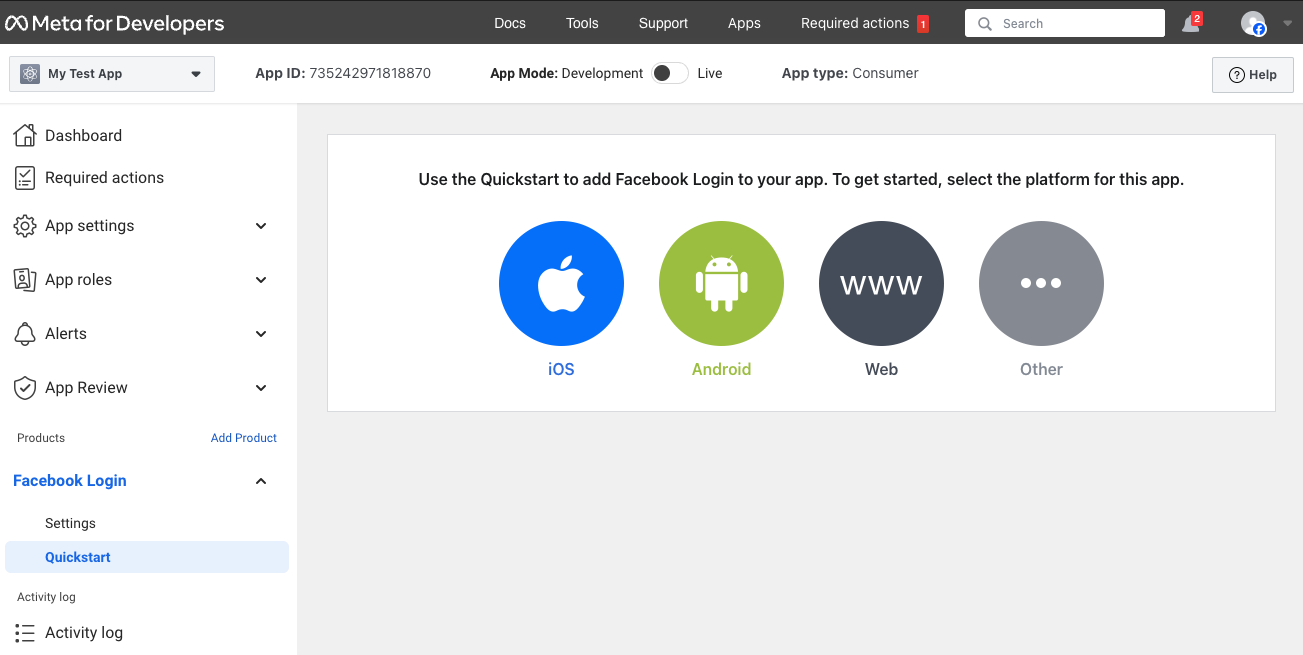Focus the Search input field
The image size is (1303, 655).
click(1065, 23)
